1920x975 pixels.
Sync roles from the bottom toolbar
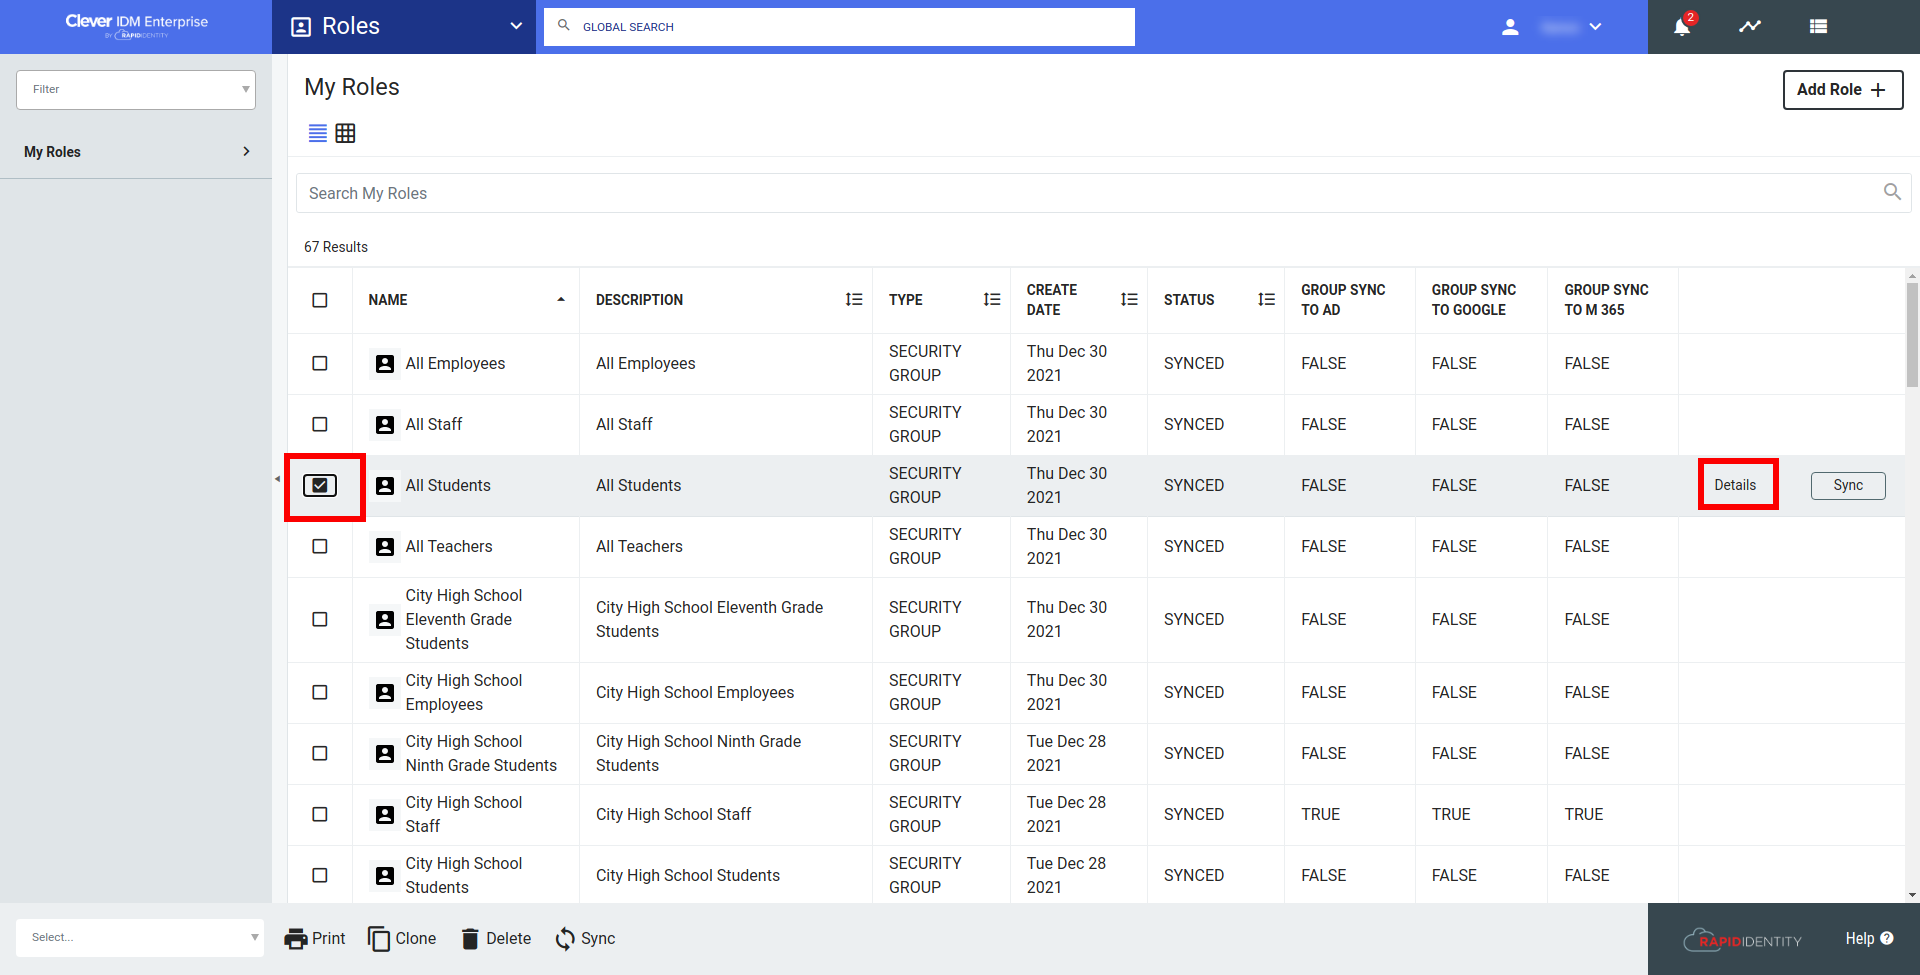(x=586, y=938)
